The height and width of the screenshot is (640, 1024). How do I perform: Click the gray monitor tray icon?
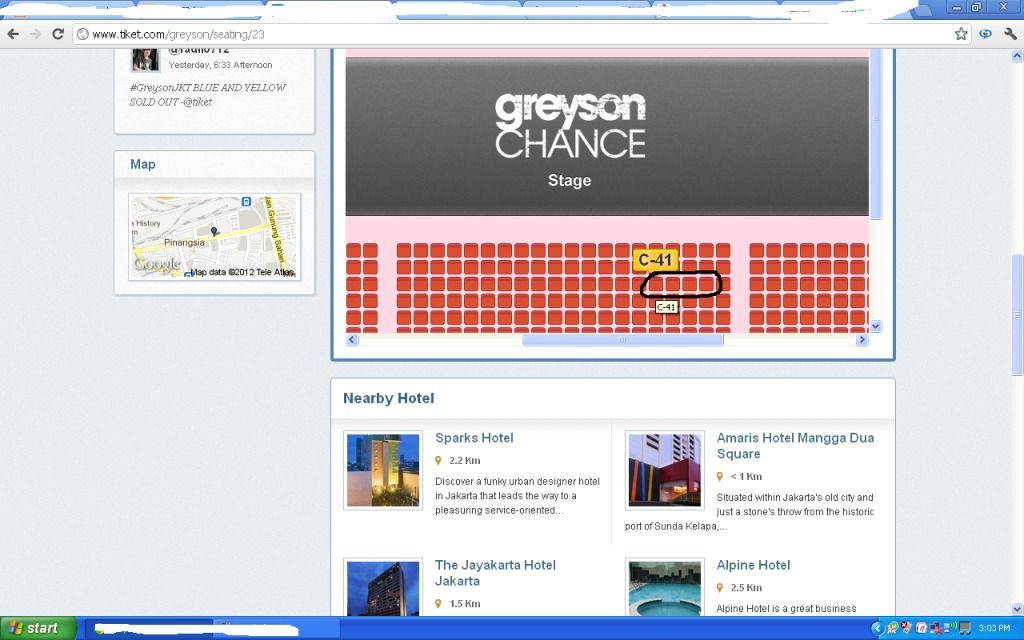tap(965, 628)
